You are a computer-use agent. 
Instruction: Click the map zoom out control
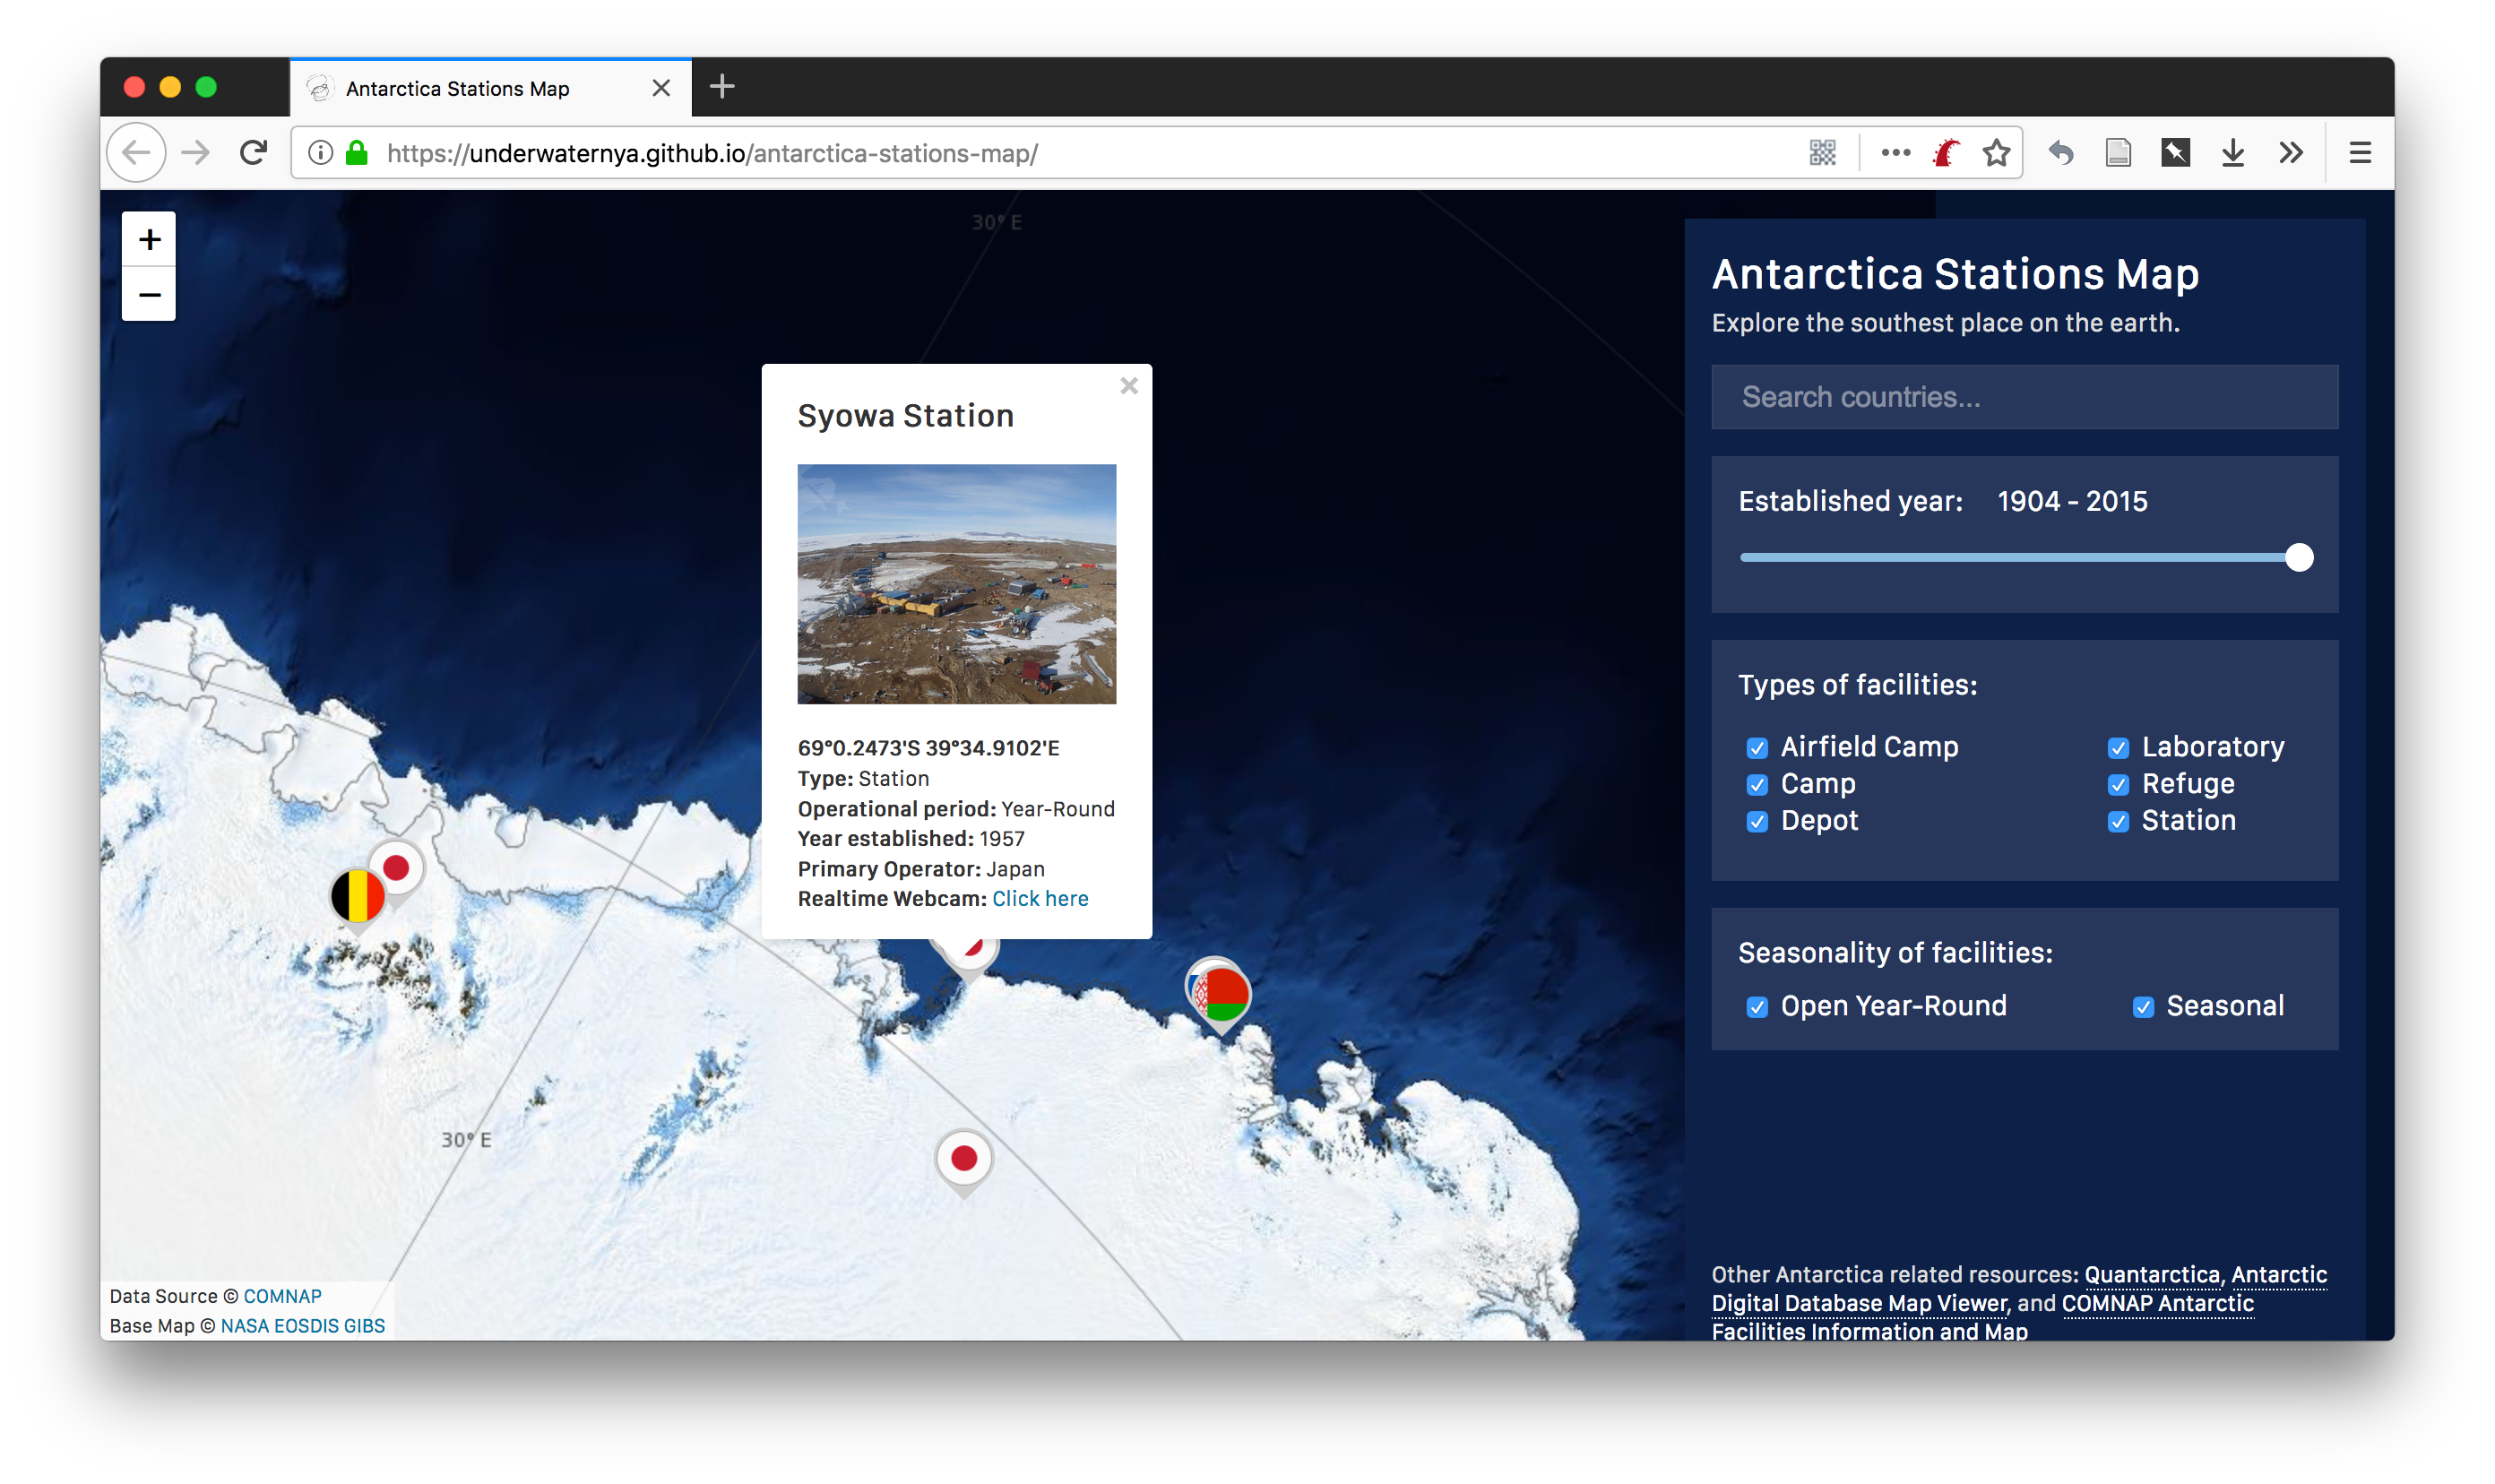click(x=148, y=294)
